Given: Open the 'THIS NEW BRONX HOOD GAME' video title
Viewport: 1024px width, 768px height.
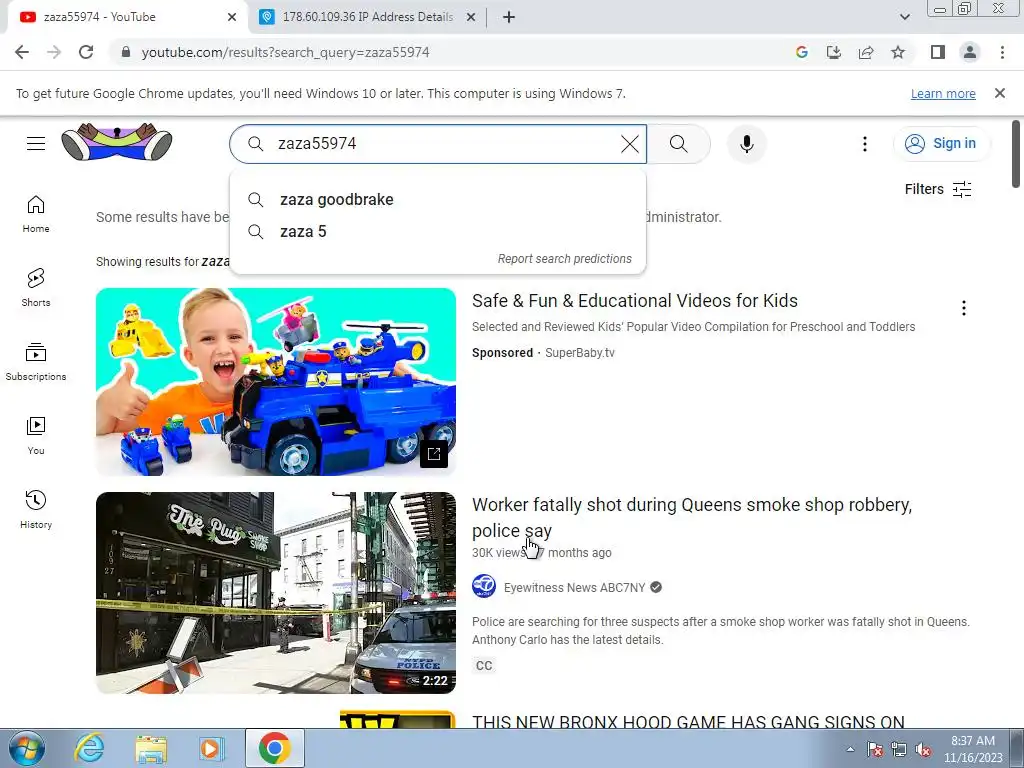Looking at the screenshot, I should (x=688, y=722).
